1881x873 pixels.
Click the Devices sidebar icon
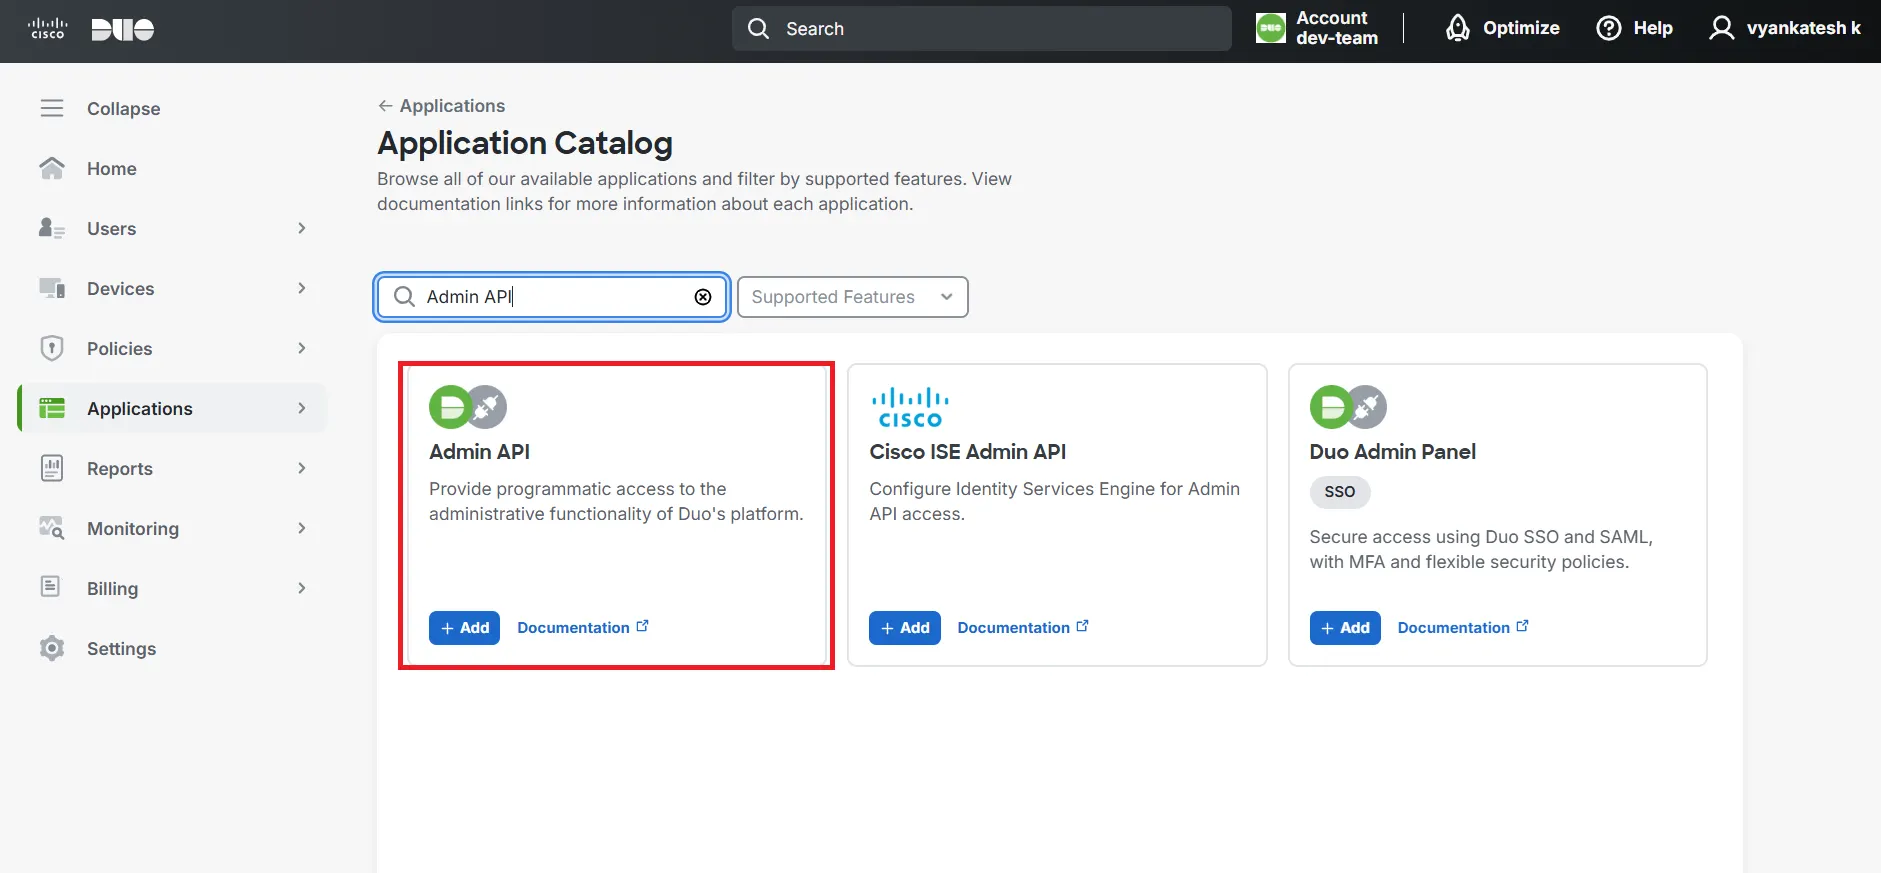[x=52, y=288]
